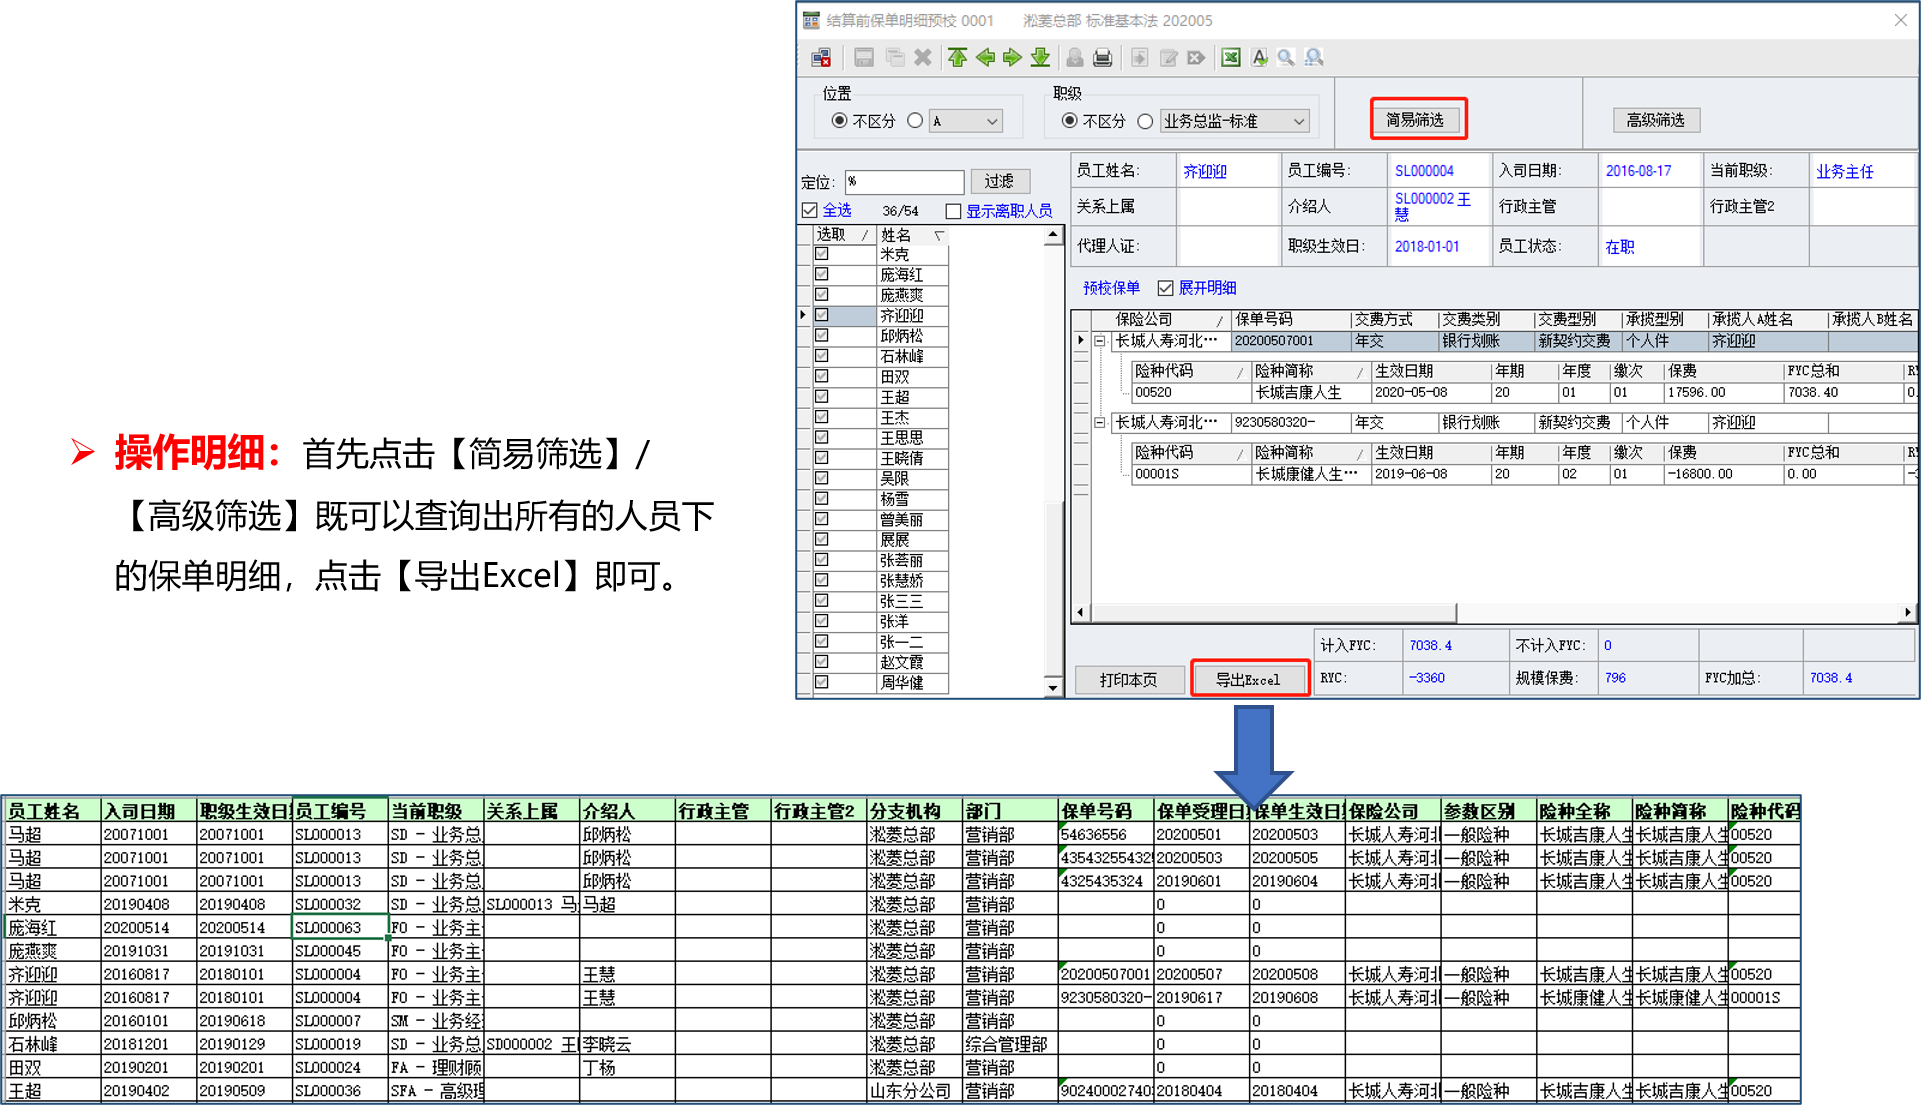Open the 位置 dropdown showing A
The height and width of the screenshot is (1105, 1921).
965,121
